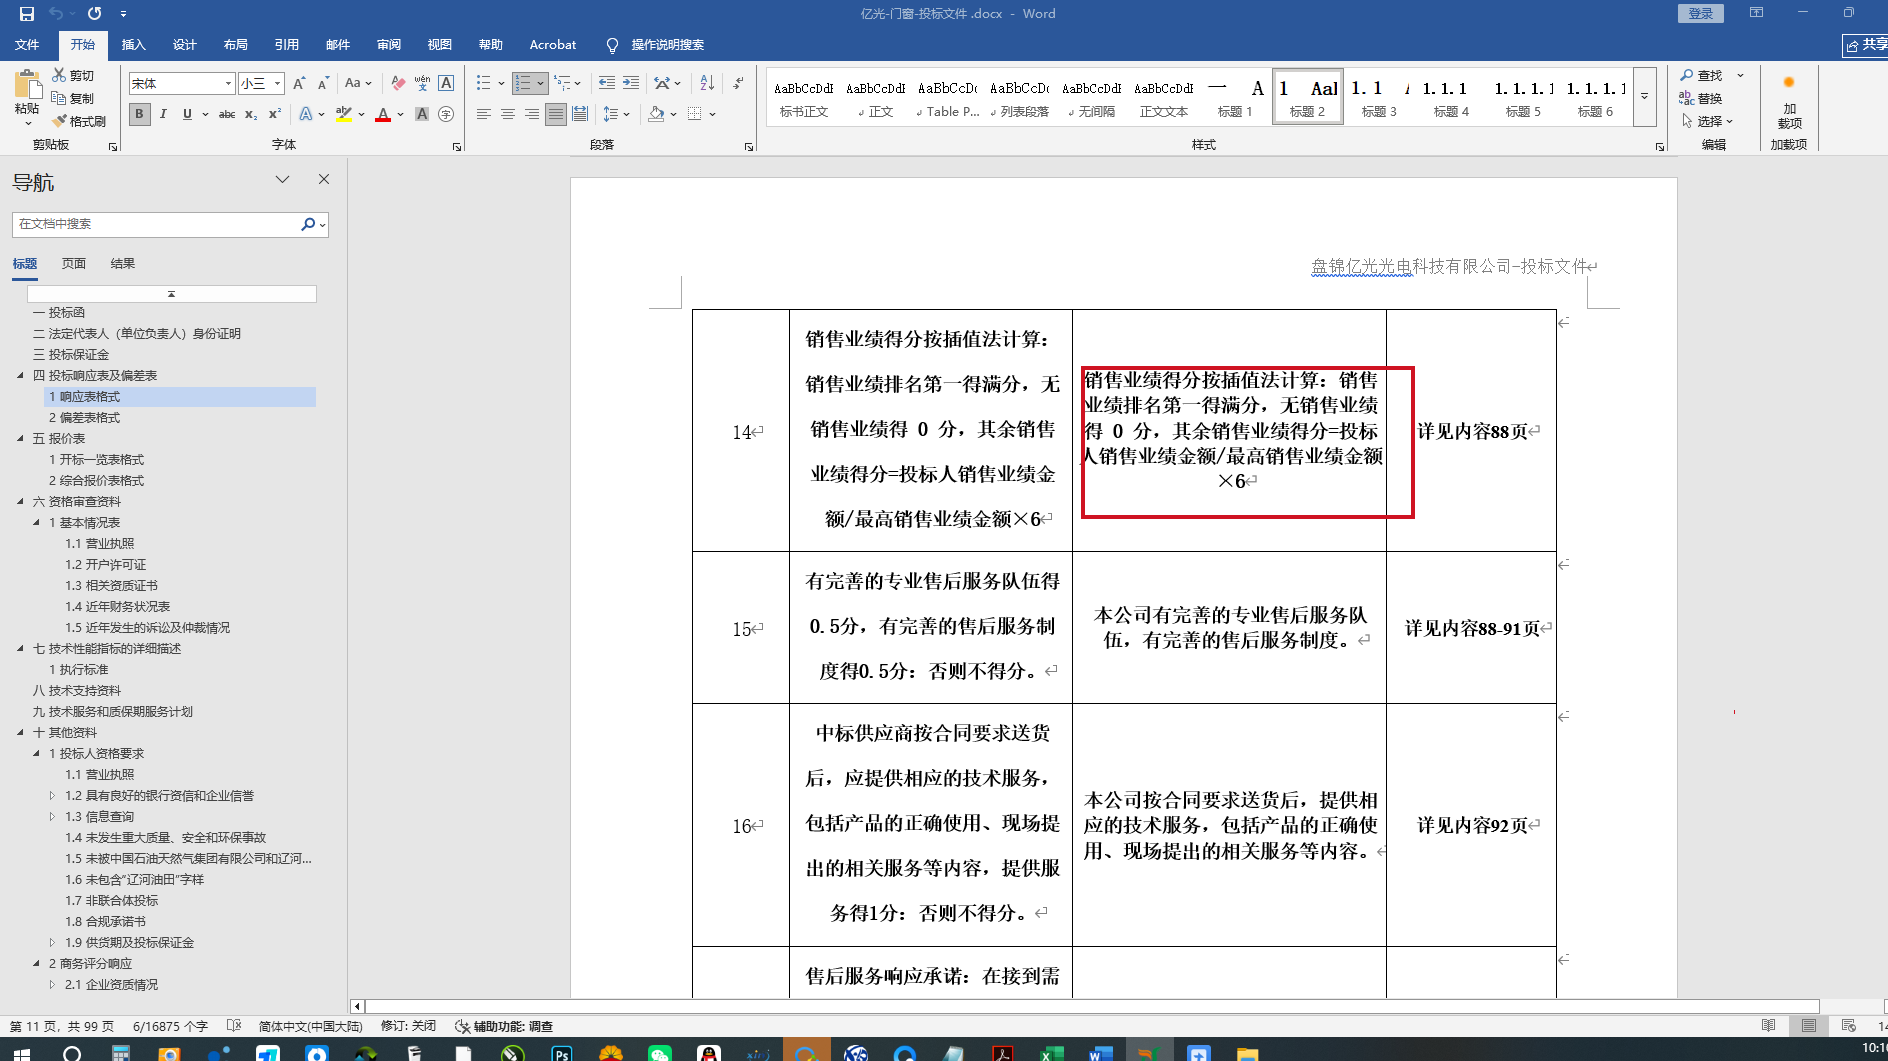Viewport: 1888px width, 1061px height.
Task: Switch to the 页面 navigation tab
Action: point(74,264)
